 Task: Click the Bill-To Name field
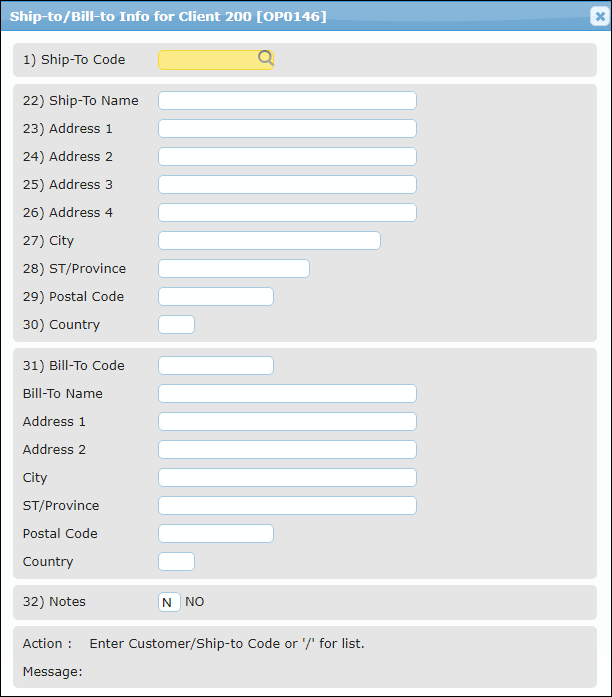287,393
